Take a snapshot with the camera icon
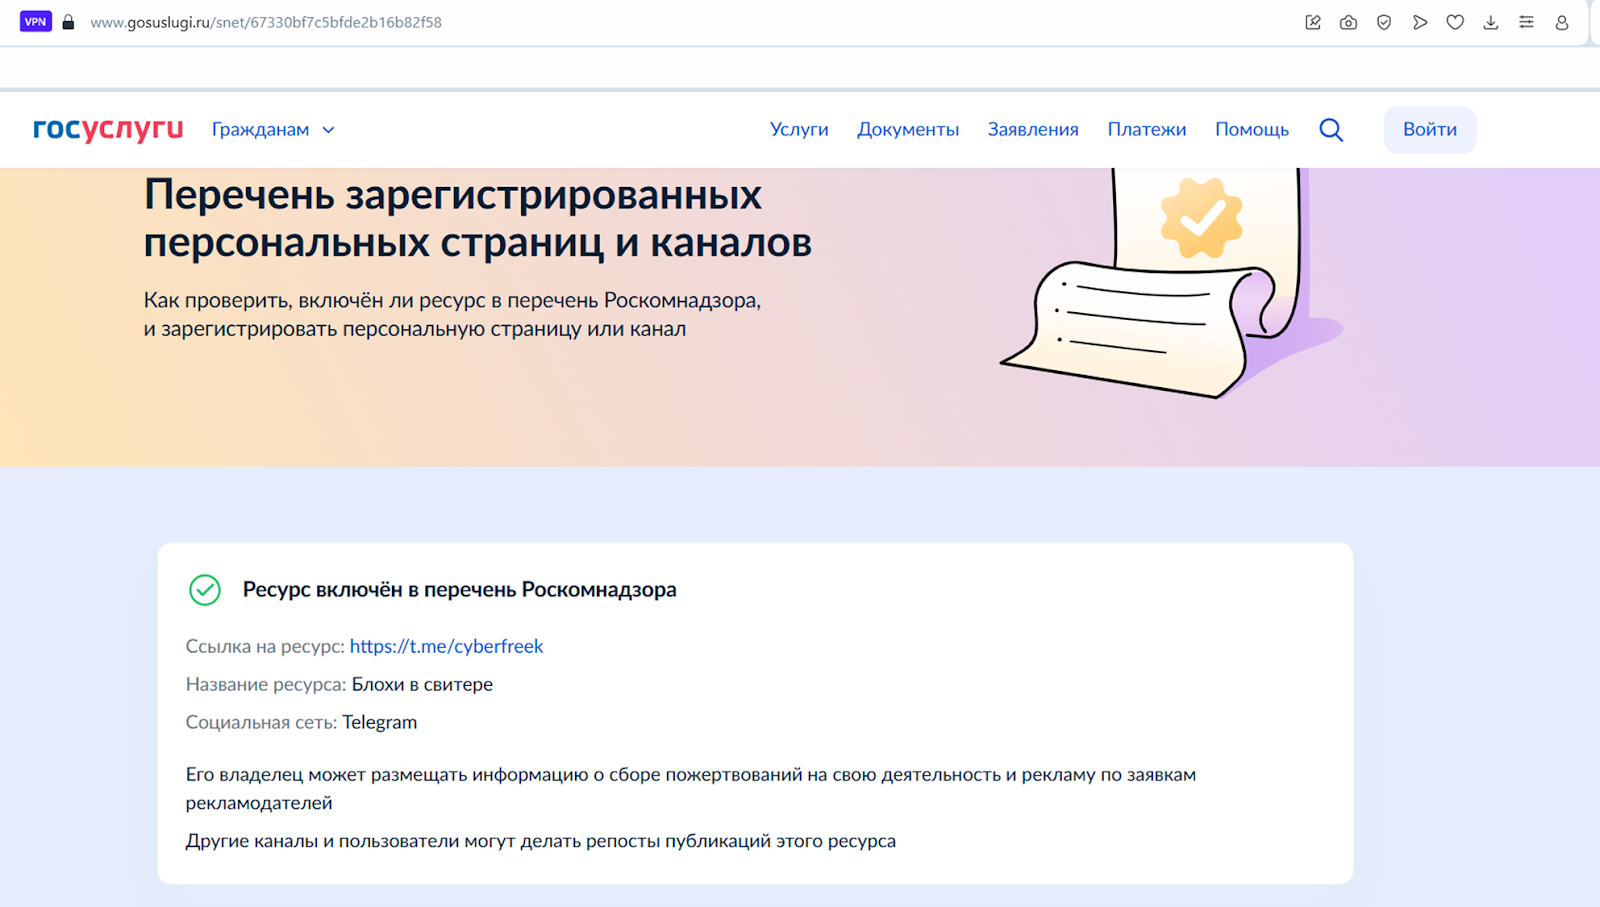1600x907 pixels. point(1349,22)
